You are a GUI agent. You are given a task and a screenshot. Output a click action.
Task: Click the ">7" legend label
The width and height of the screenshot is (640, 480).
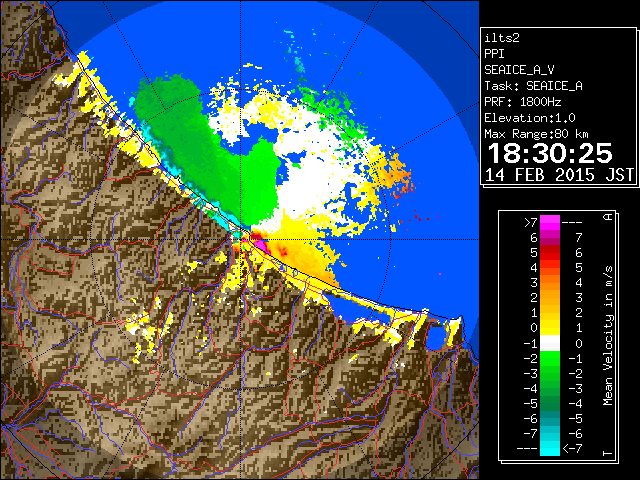(530, 222)
